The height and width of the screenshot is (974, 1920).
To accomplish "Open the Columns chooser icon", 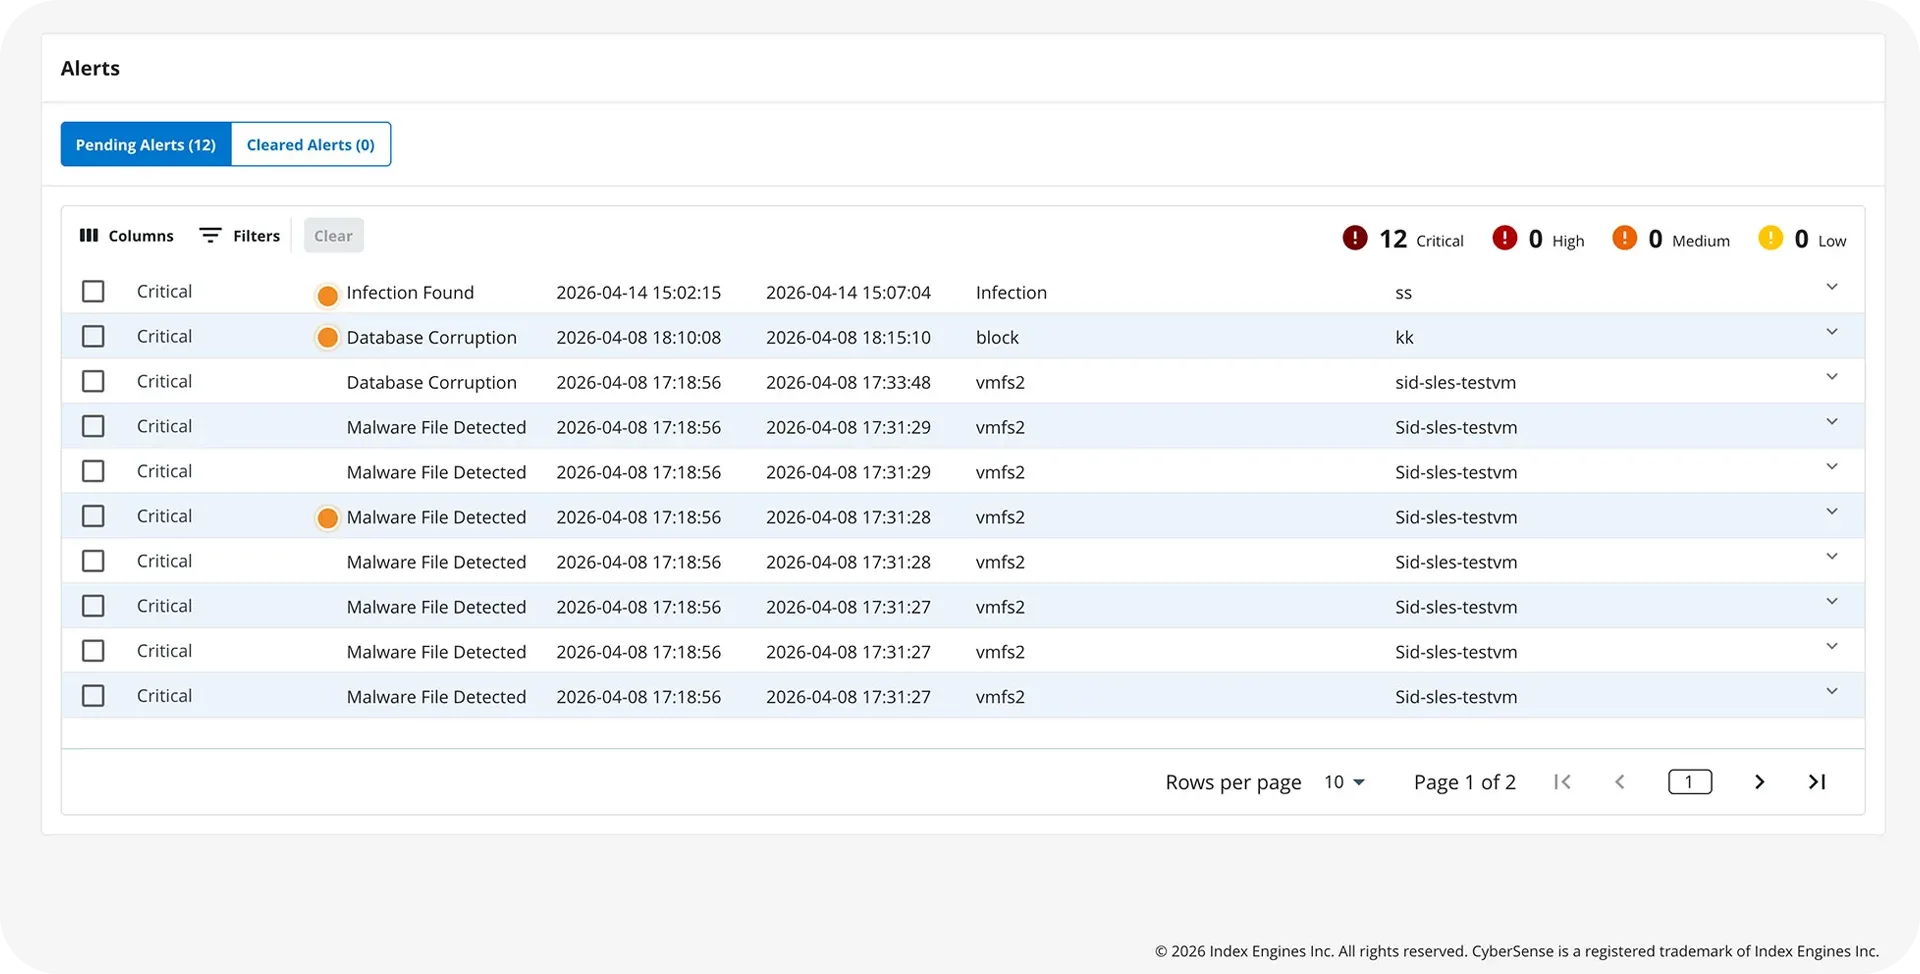I will [89, 235].
